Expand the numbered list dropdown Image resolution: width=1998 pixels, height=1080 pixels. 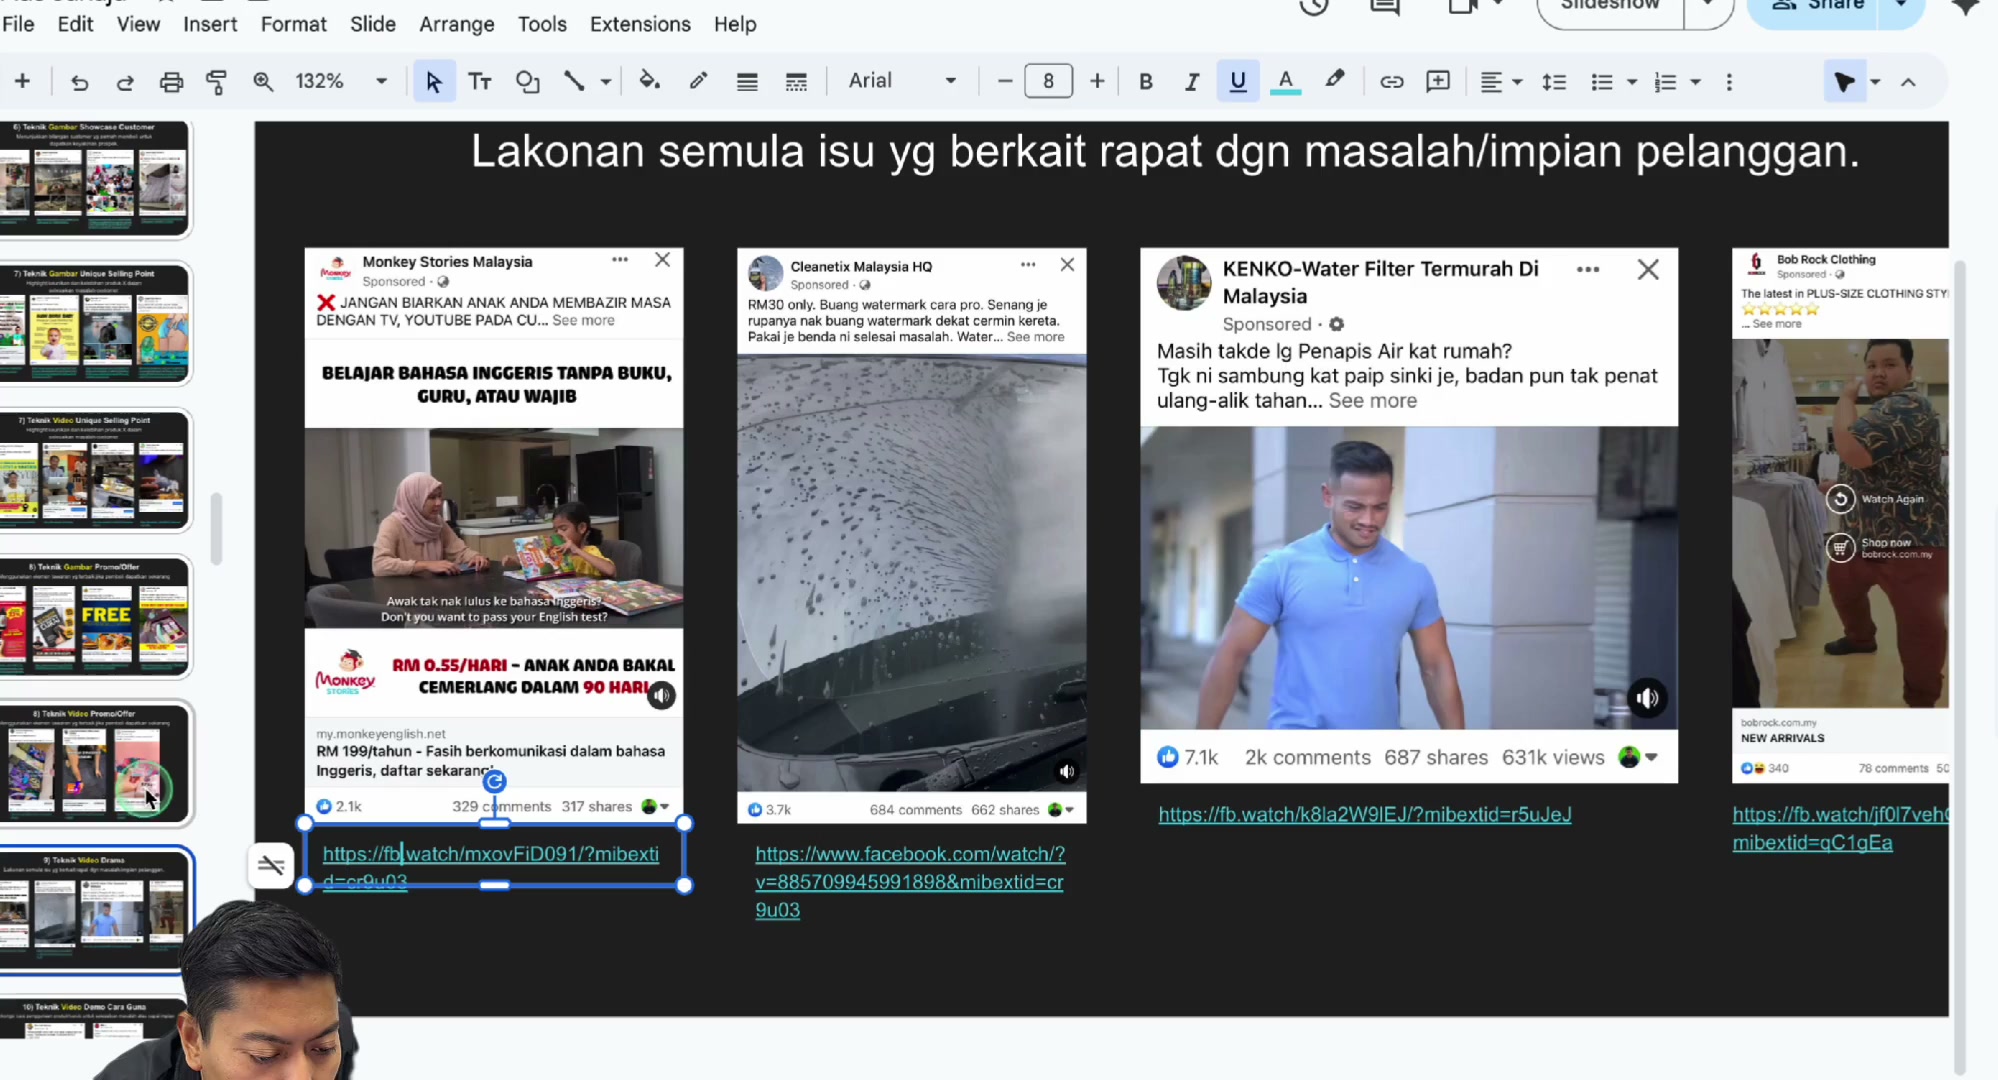tap(1695, 82)
